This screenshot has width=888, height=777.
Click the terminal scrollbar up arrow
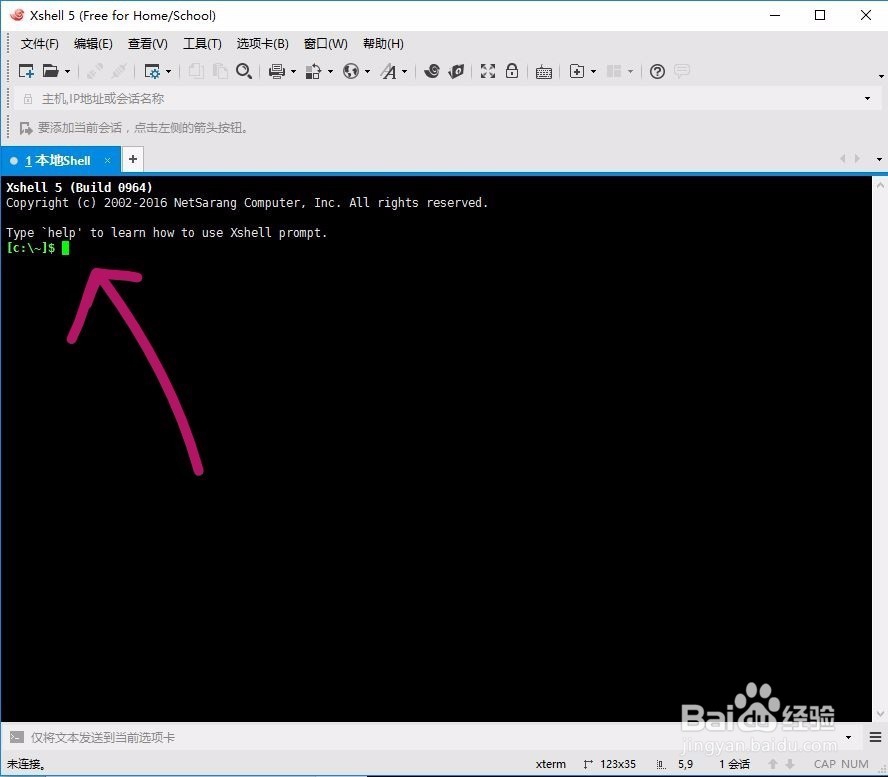(x=880, y=185)
